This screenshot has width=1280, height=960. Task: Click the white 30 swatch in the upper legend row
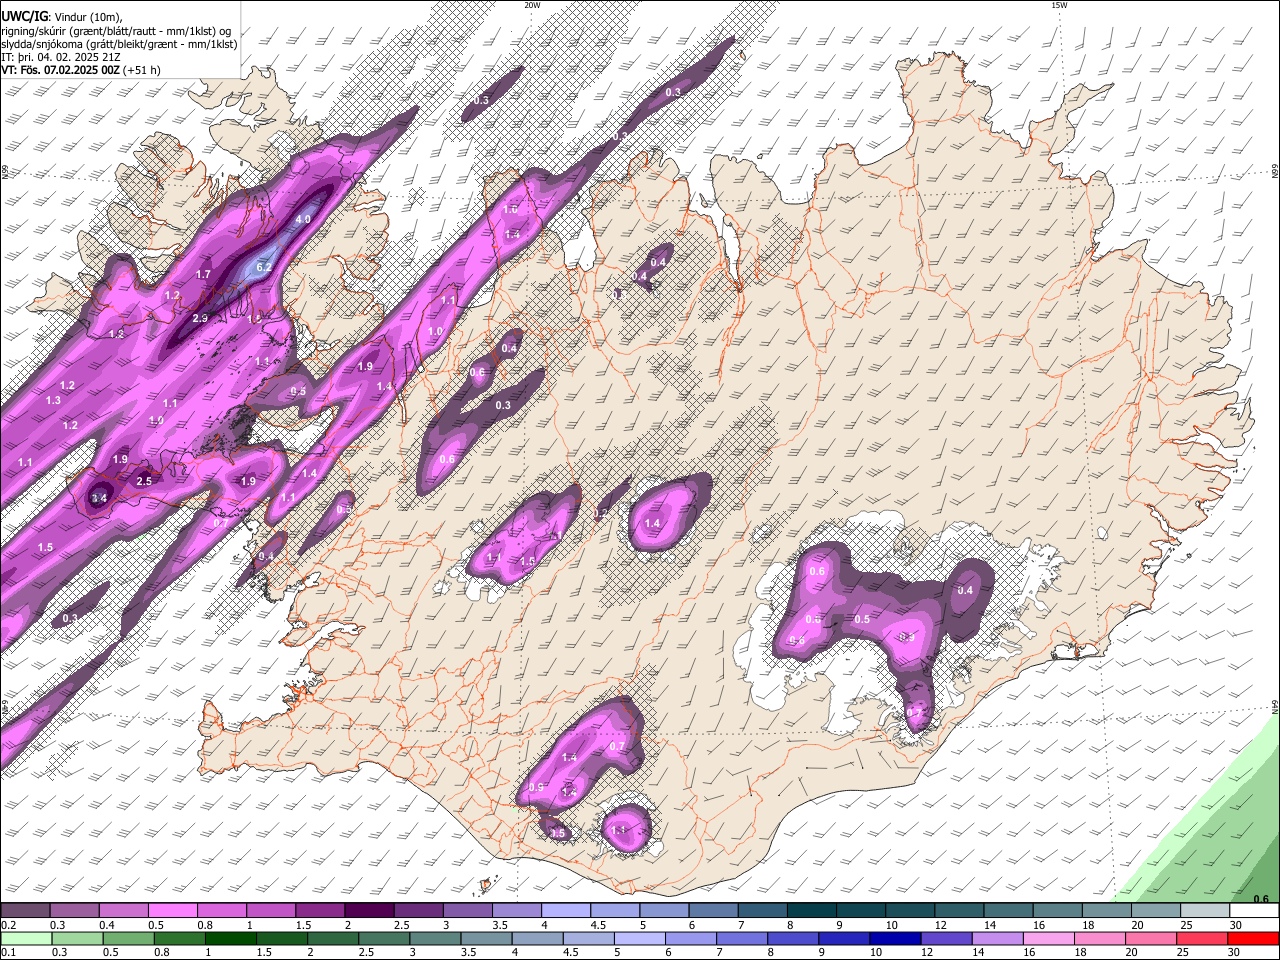(1255, 911)
